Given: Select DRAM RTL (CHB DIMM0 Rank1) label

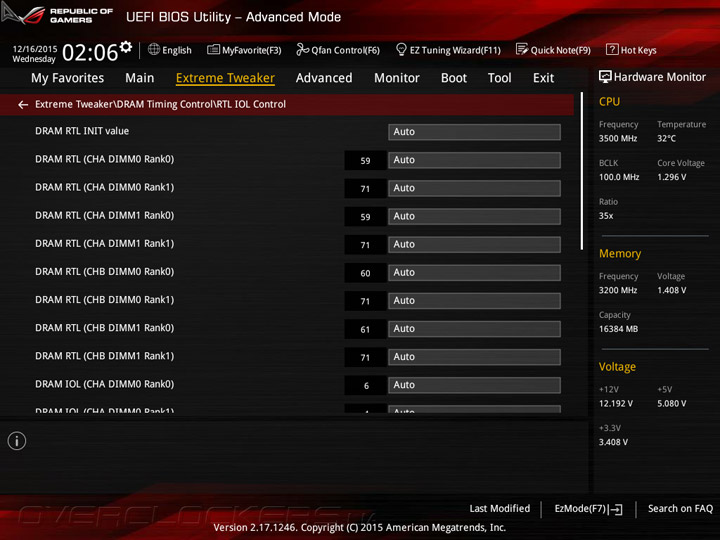Looking at the screenshot, I should (x=105, y=300).
